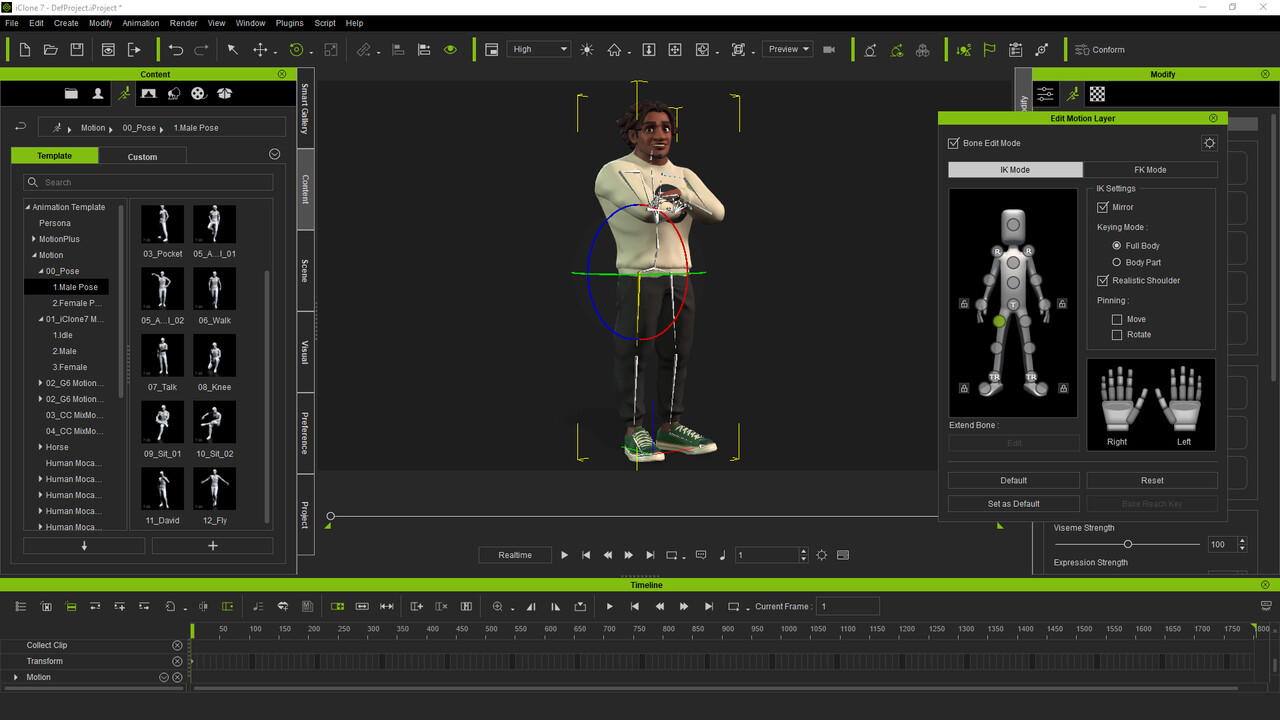The image size is (1280, 720).
Task: Click the Content search field
Action: 148,182
